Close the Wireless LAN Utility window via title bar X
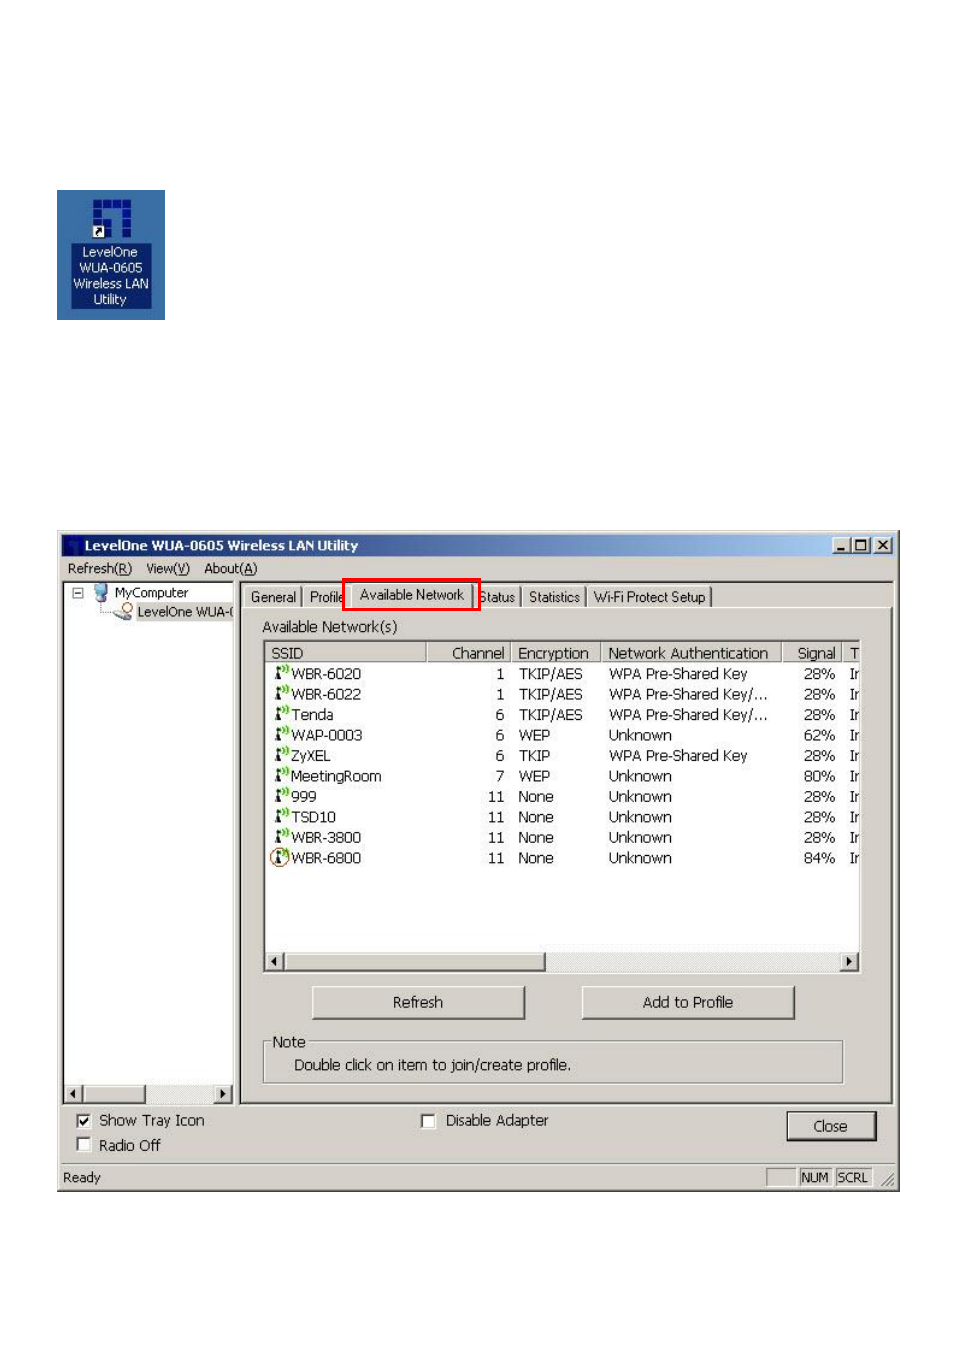The height and width of the screenshot is (1350, 955). pyautogui.click(x=882, y=545)
